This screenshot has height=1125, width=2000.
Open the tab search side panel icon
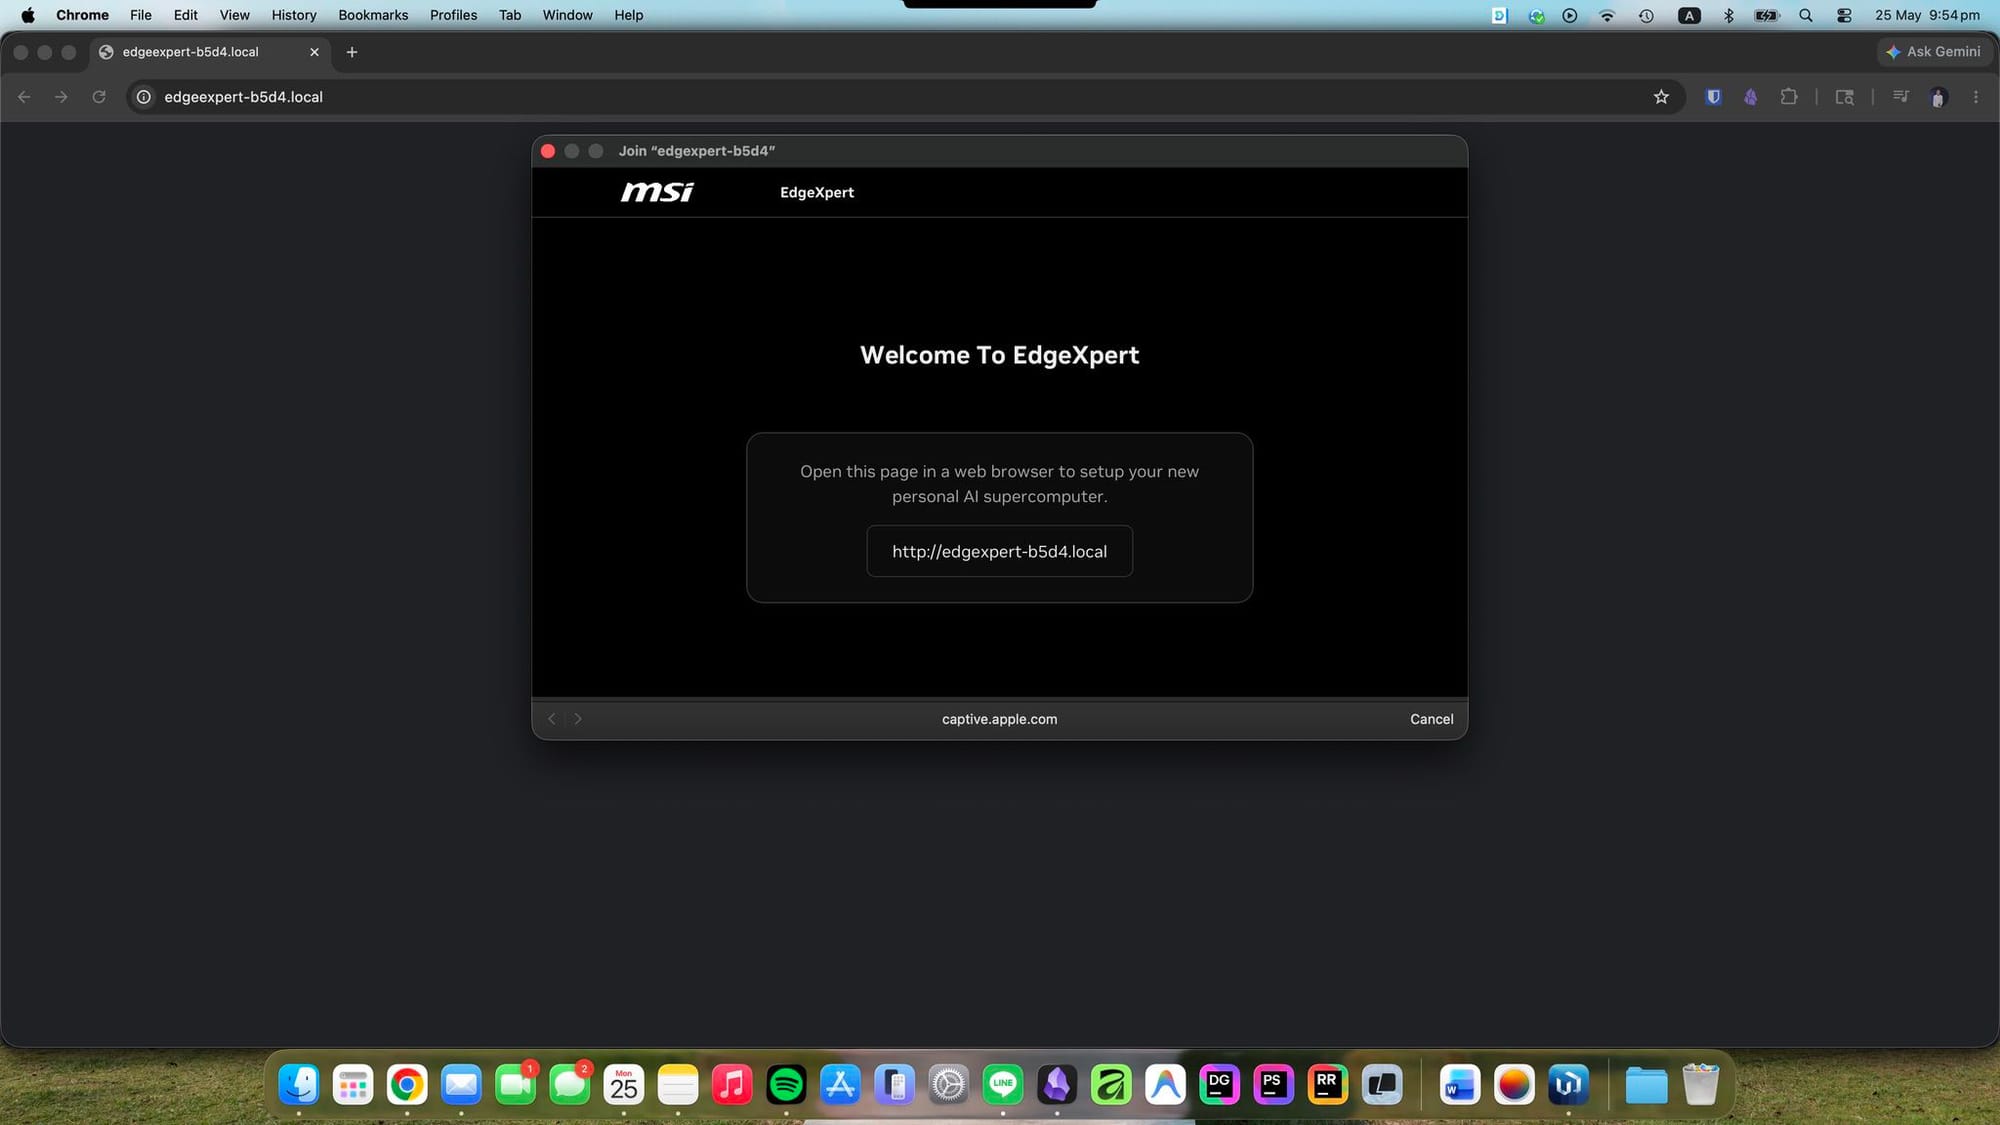coord(1844,97)
